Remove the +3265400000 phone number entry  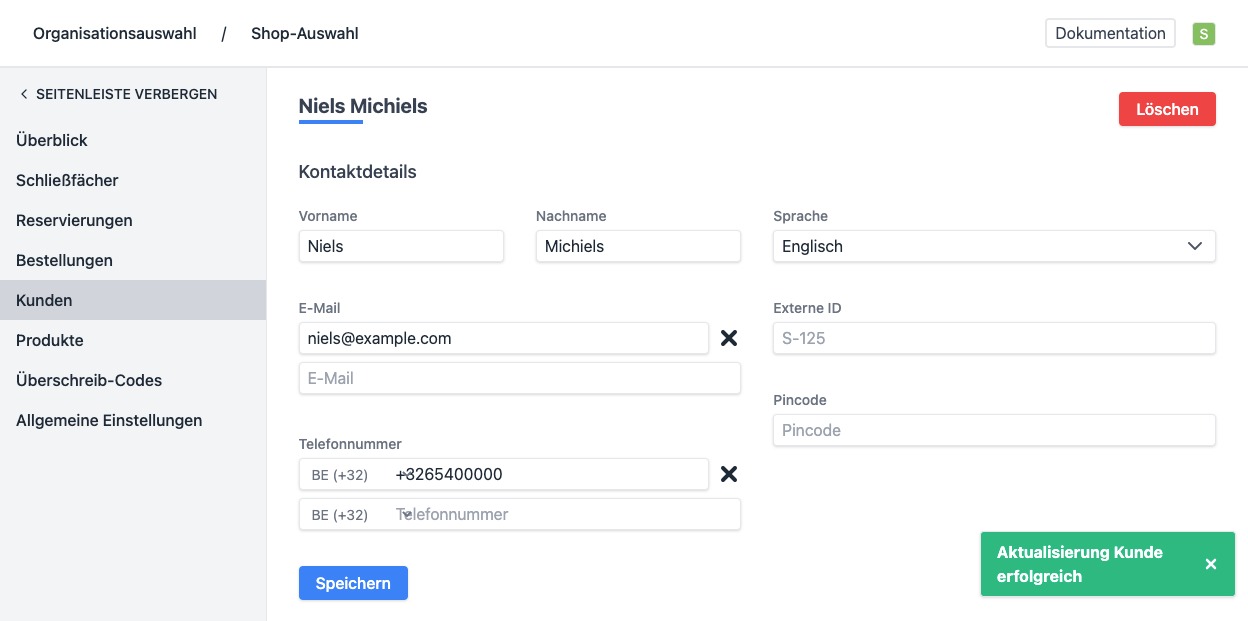click(729, 474)
